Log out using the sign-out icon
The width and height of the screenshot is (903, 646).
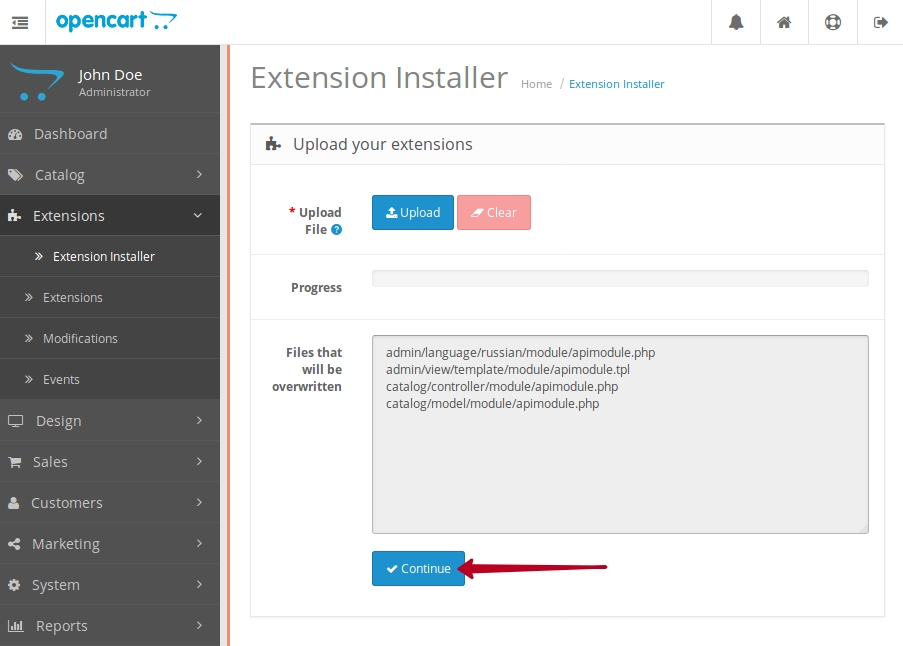point(880,22)
